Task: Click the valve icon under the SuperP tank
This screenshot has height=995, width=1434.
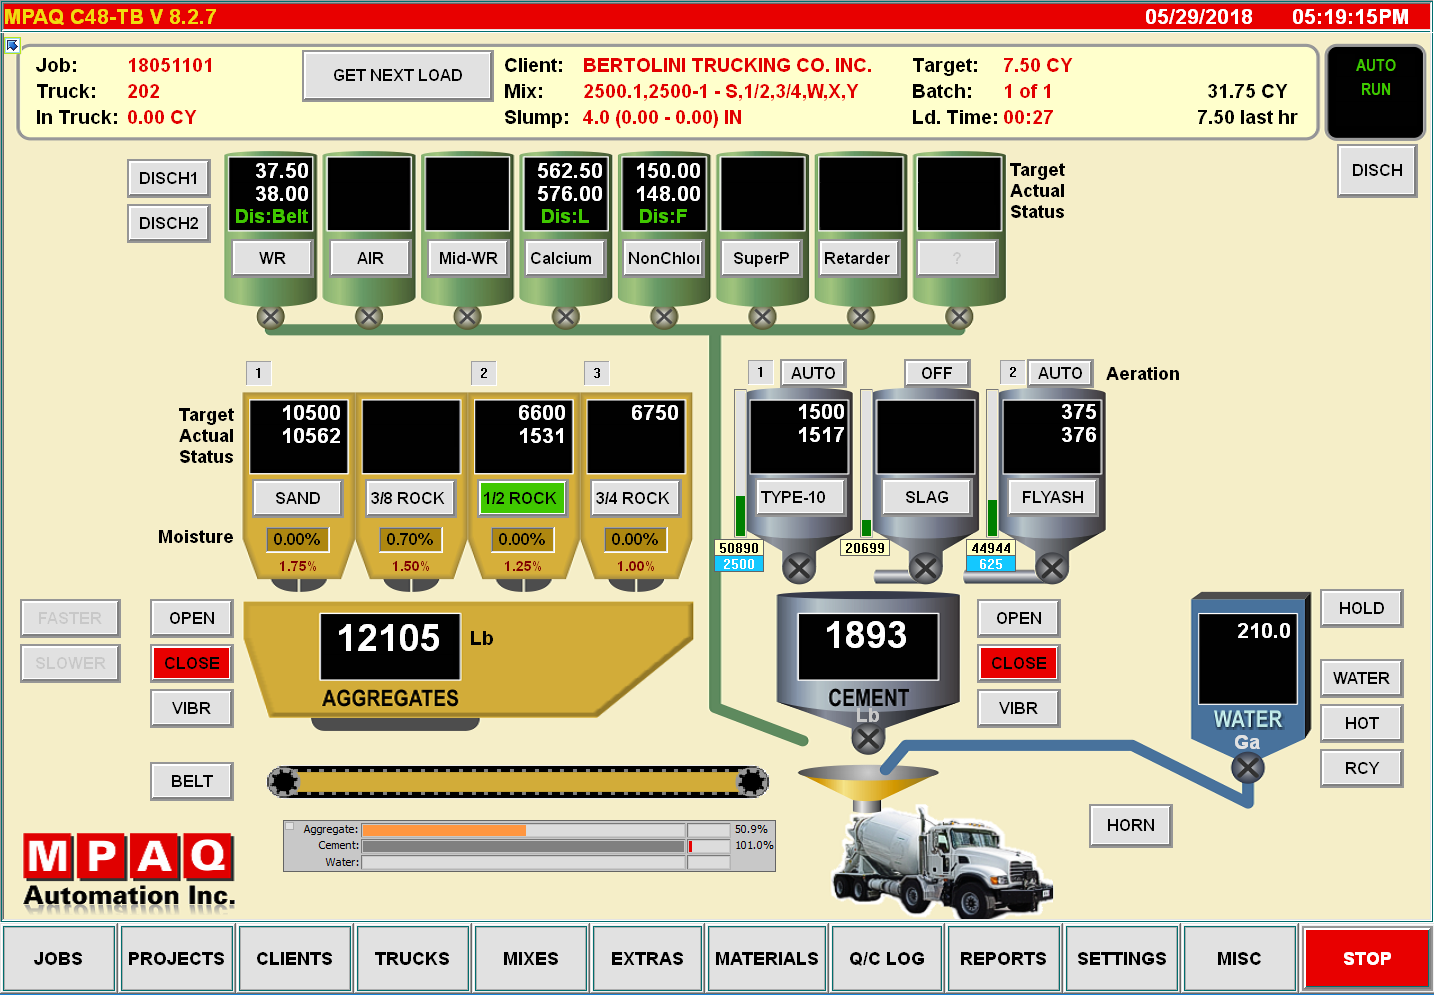Action: [x=762, y=317]
